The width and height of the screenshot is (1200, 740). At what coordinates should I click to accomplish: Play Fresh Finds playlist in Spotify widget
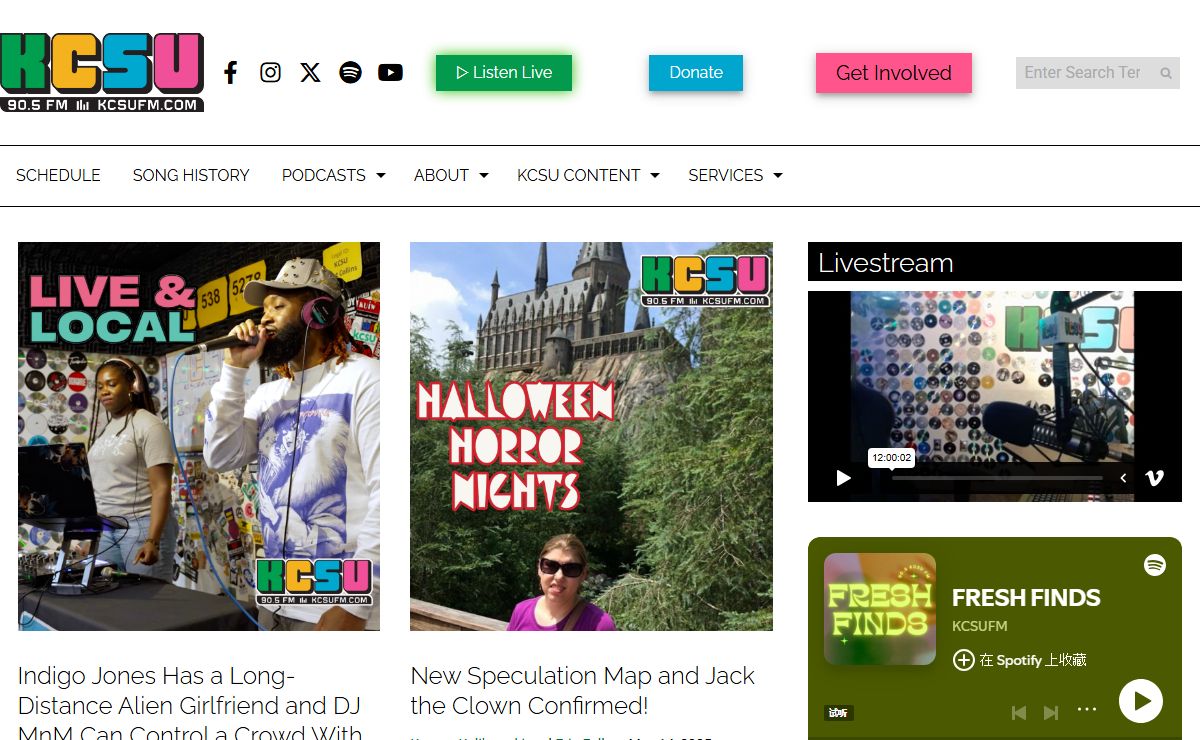tap(1140, 701)
